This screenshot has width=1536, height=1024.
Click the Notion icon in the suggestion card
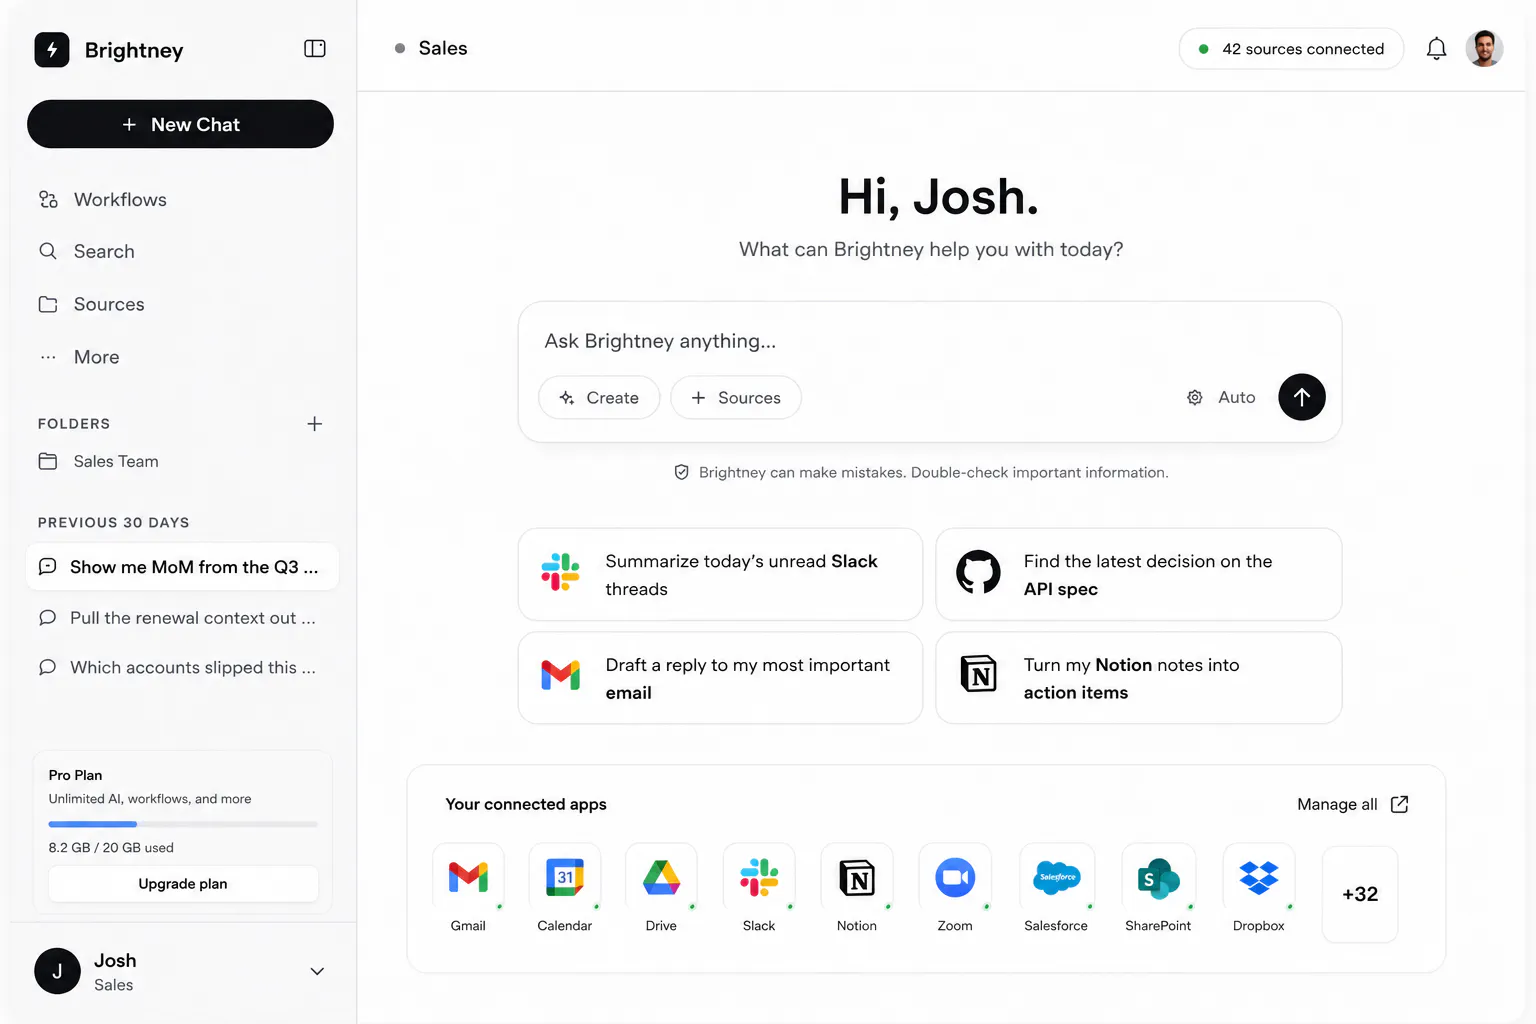[x=978, y=675]
